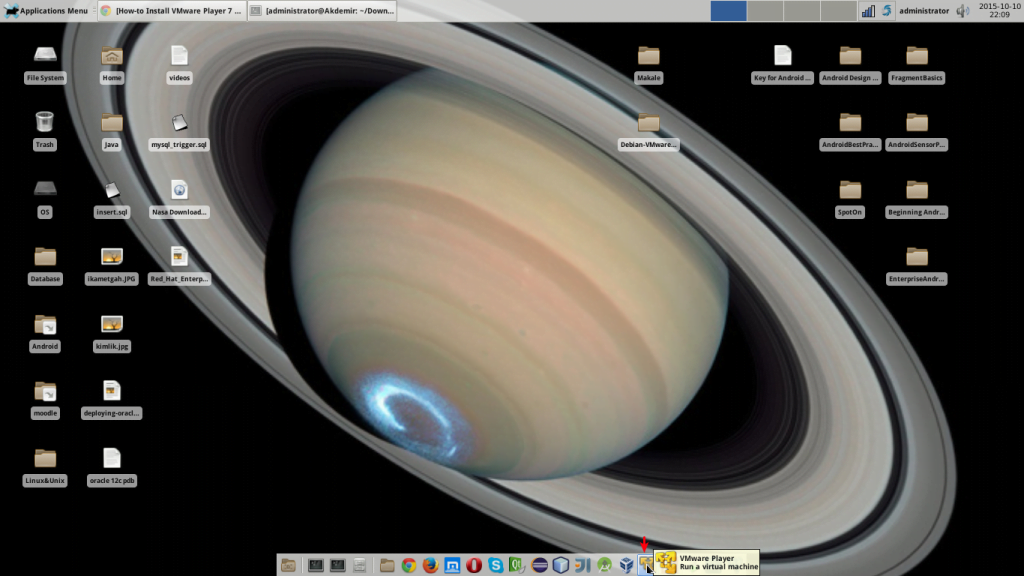The height and width of the screenshot is (576, 1024).
Task: Launch Eclipse IDE from the dock
Action: pos(540,565)
